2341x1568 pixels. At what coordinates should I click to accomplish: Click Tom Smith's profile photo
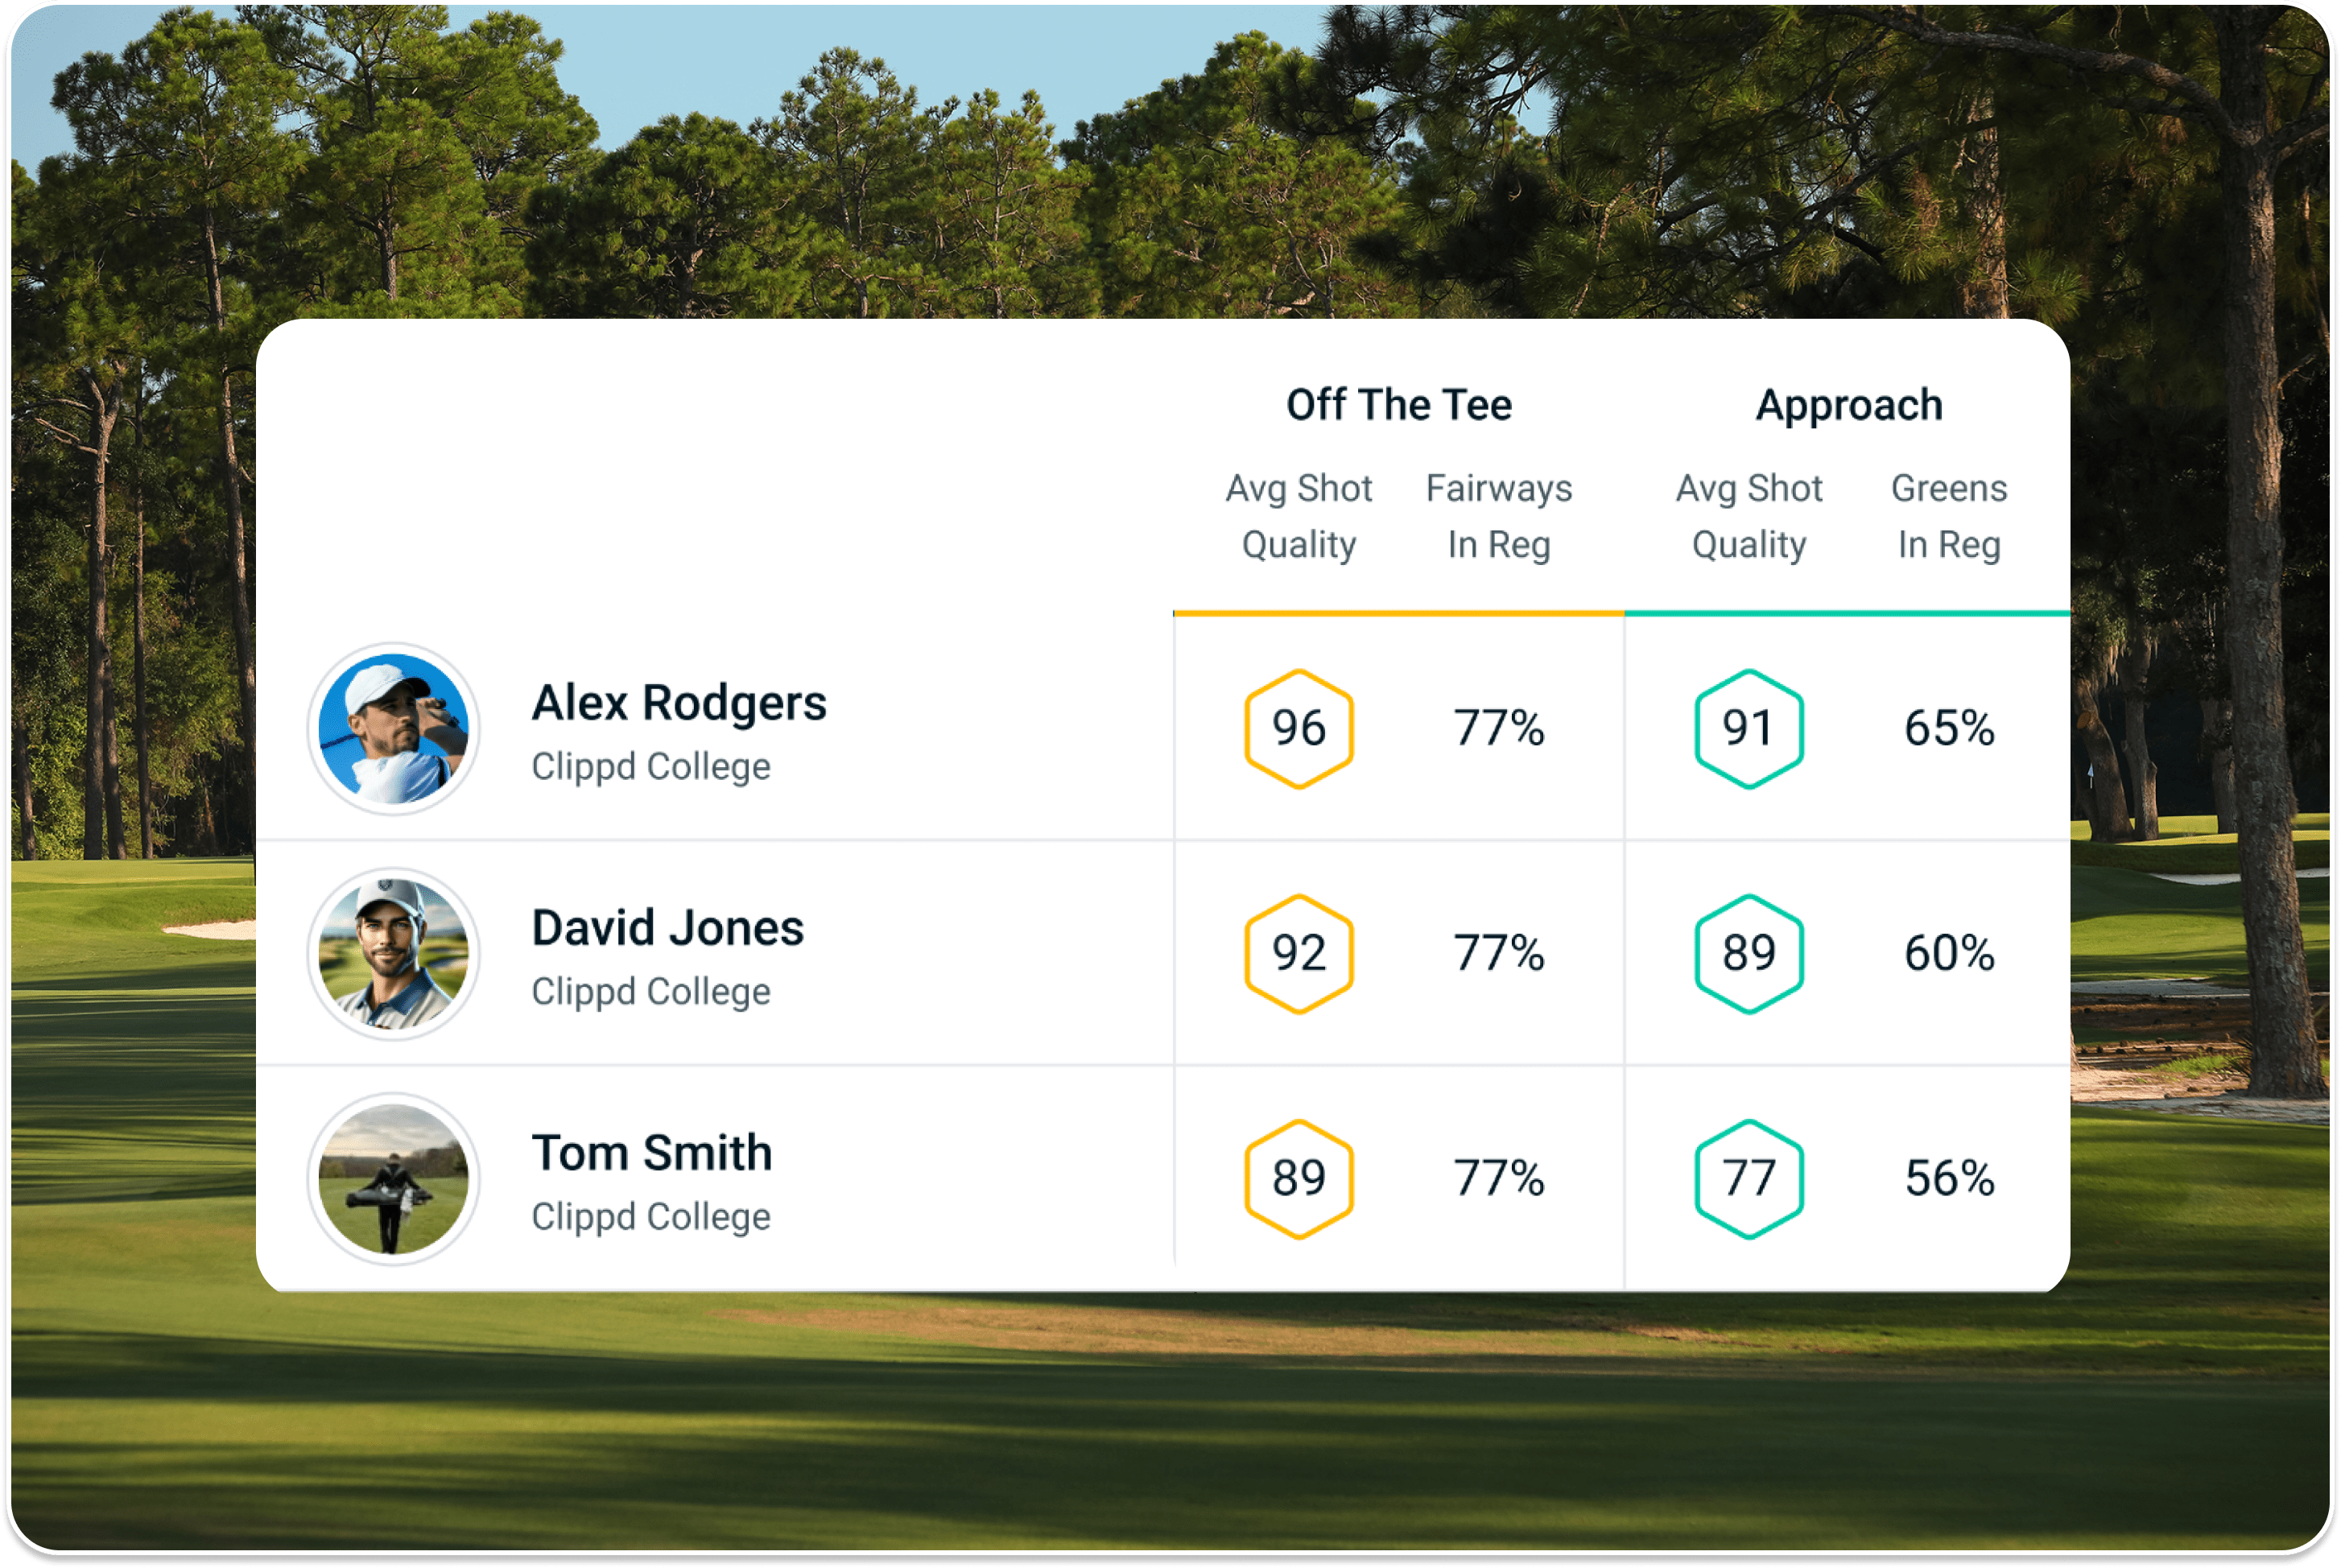tap(393, 1179)
